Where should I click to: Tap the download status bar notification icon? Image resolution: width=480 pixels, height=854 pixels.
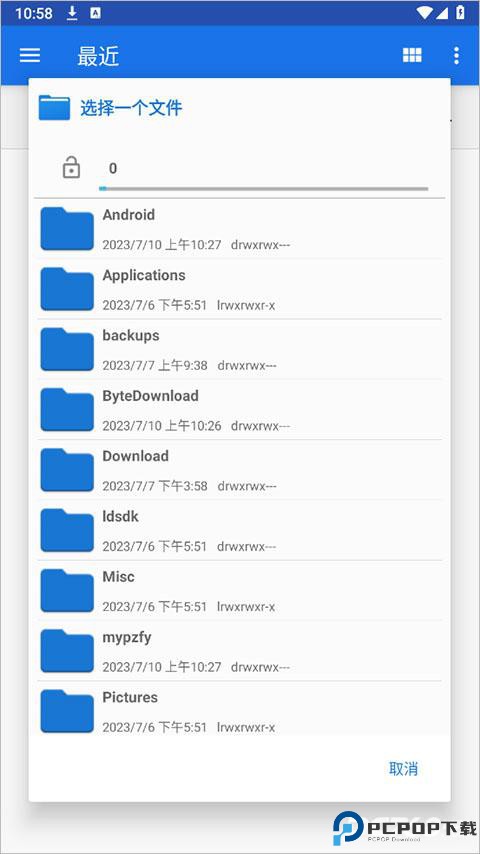pos(72,13)
